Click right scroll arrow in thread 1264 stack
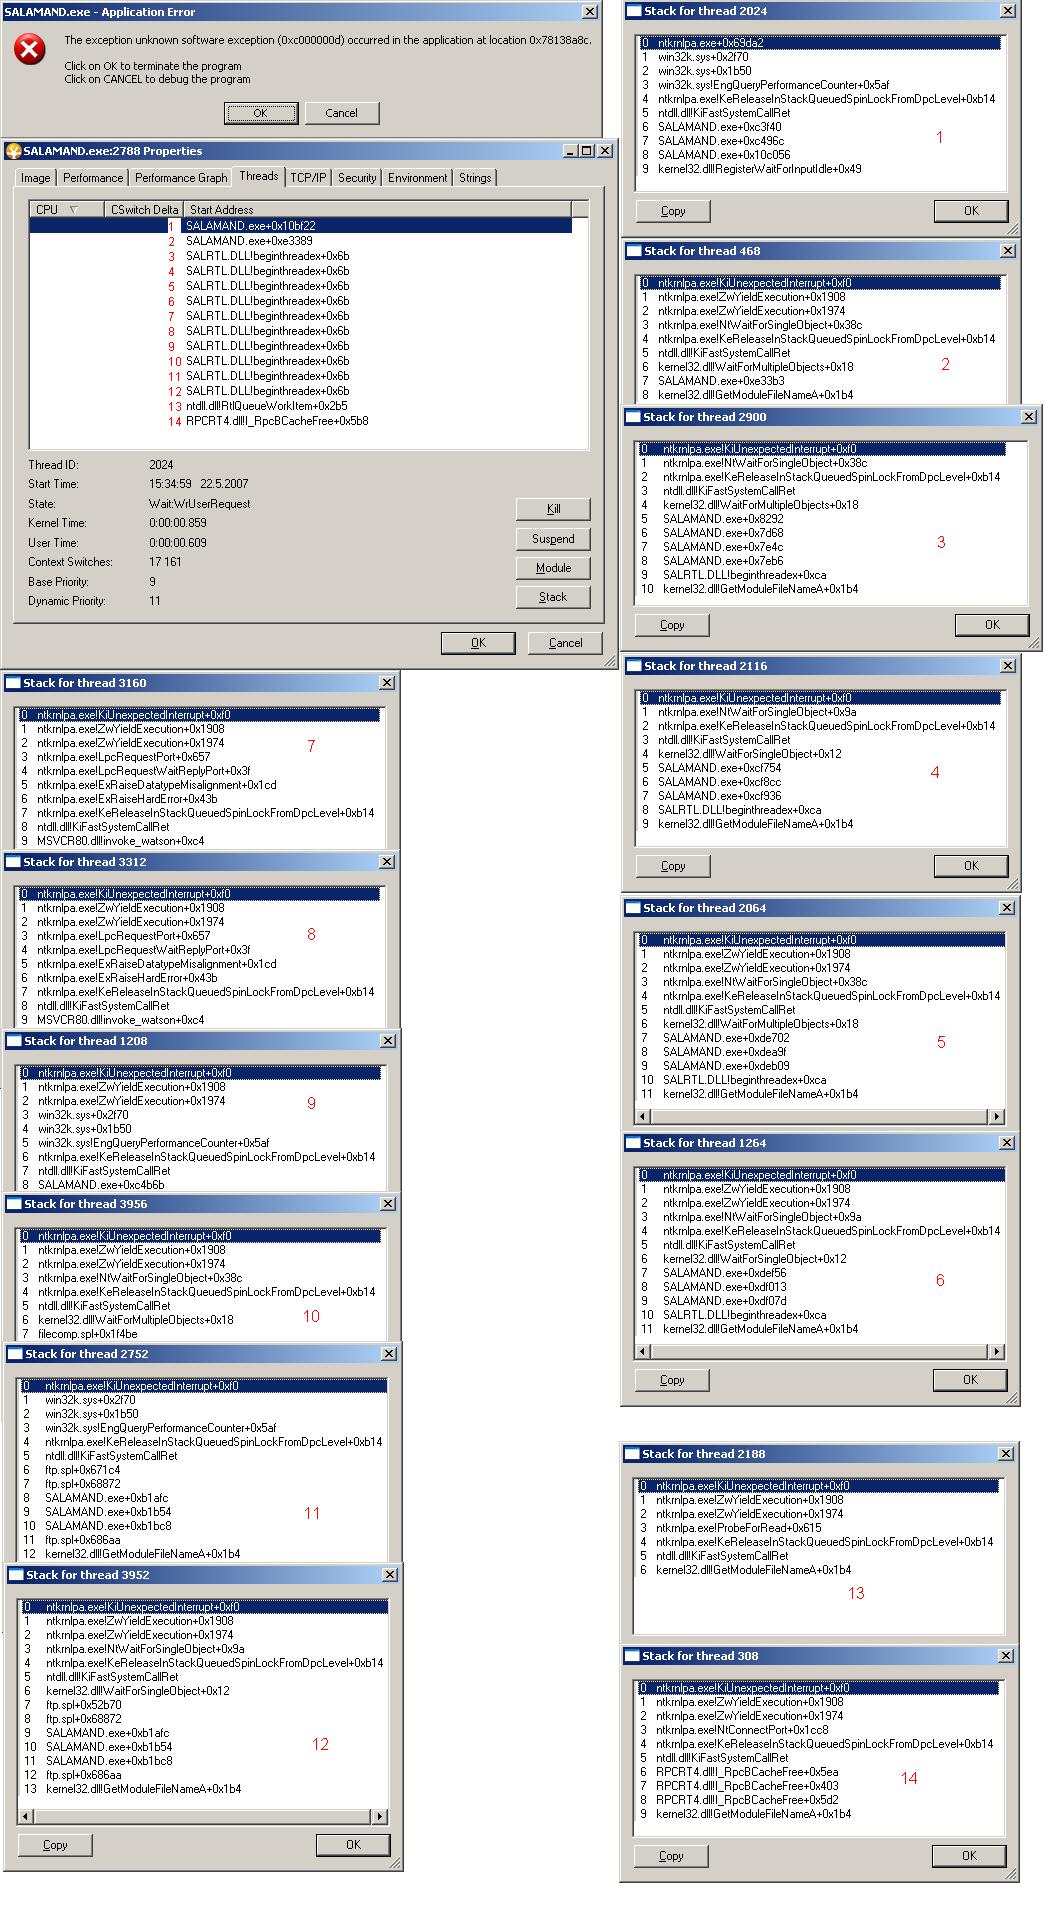The width and height of the screenshot is (1045, 1913). tap(996, 1351)
